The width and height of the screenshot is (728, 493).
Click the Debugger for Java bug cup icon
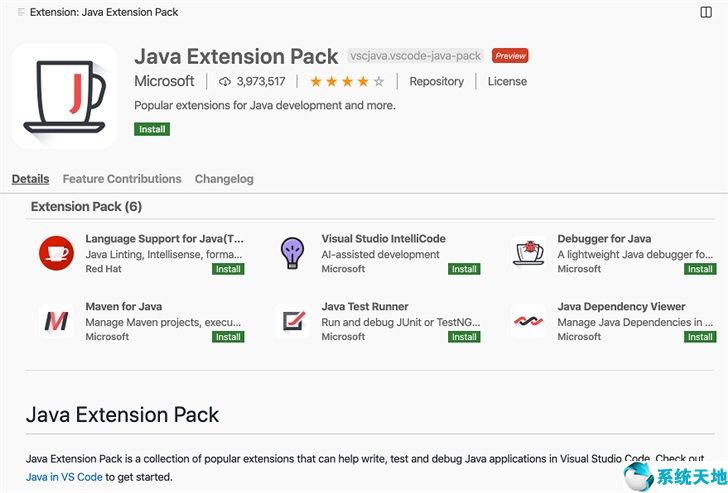pyautogui.click(x=528, y=253)
